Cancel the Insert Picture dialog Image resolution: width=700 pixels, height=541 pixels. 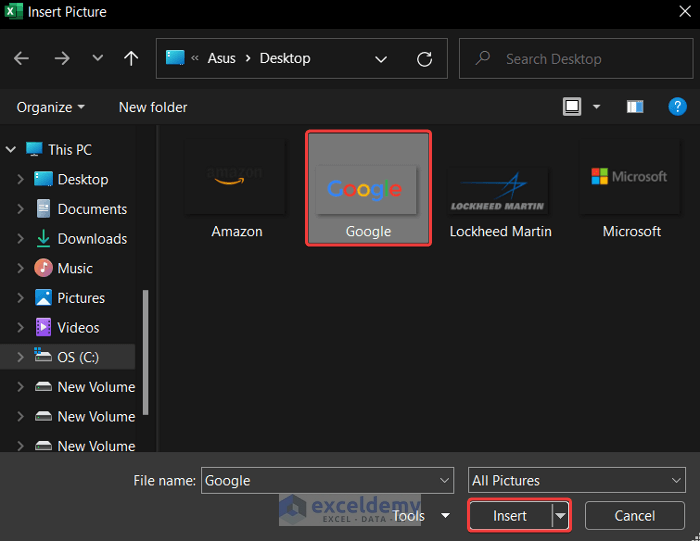[634, 516]
